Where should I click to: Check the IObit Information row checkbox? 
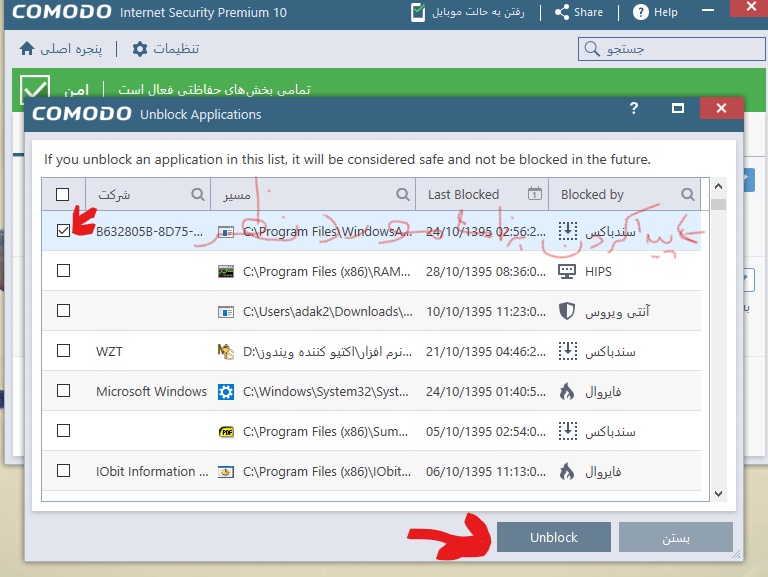[x=63, y=471]
